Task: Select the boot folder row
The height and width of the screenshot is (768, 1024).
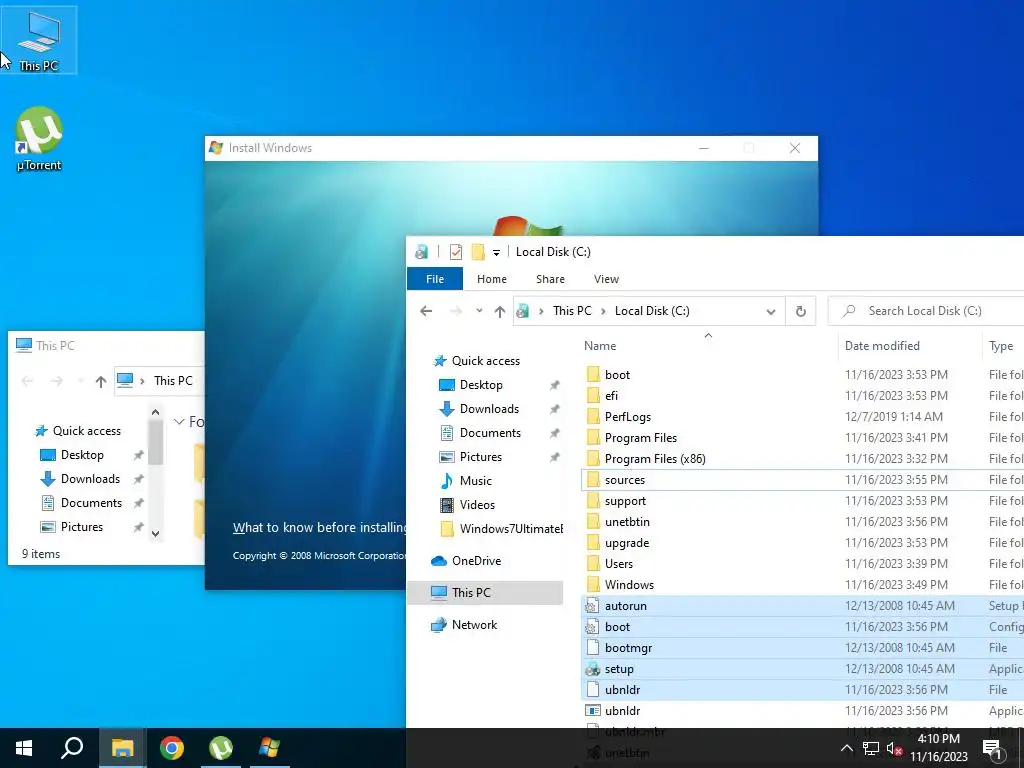Action: click(802, 375)
